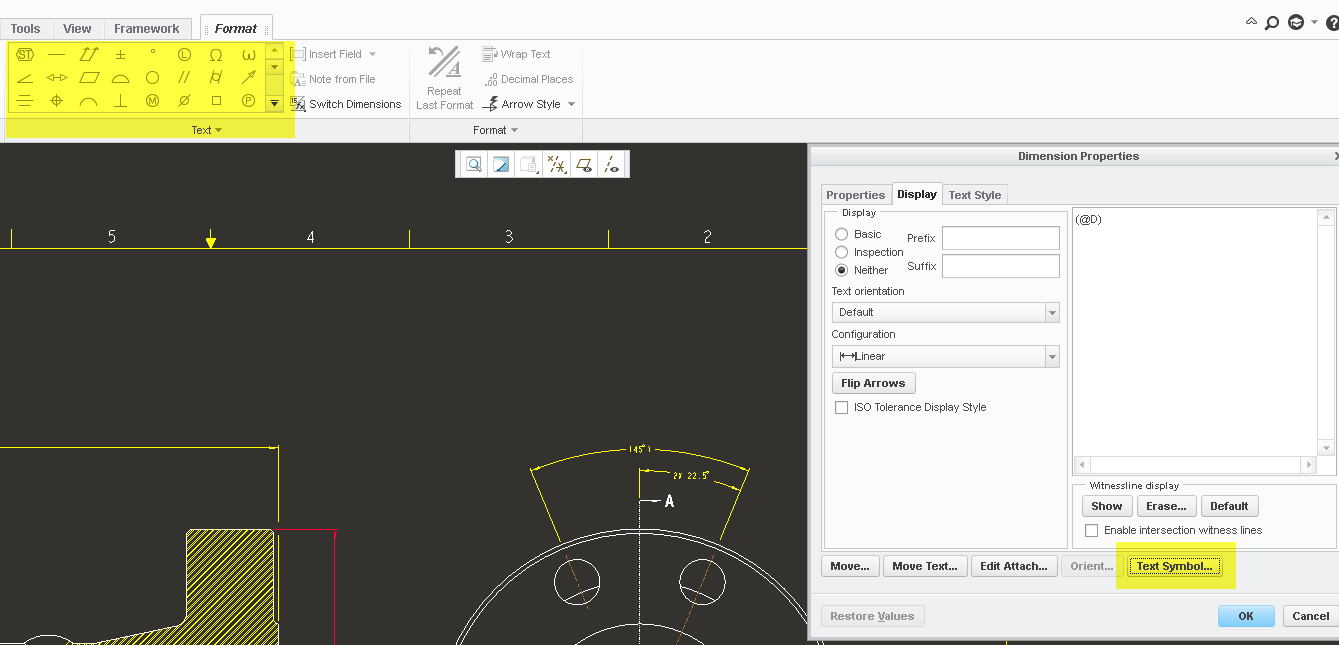1339x645 pixels.
Task: Insert the Omega symbol from the gallery
Action: (x=216, y=54)
